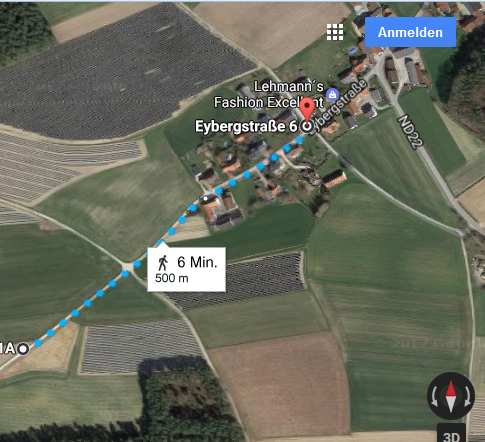The image size is (485, 442).
Task: Click the 1A starting point label
Action: point(7,349)
